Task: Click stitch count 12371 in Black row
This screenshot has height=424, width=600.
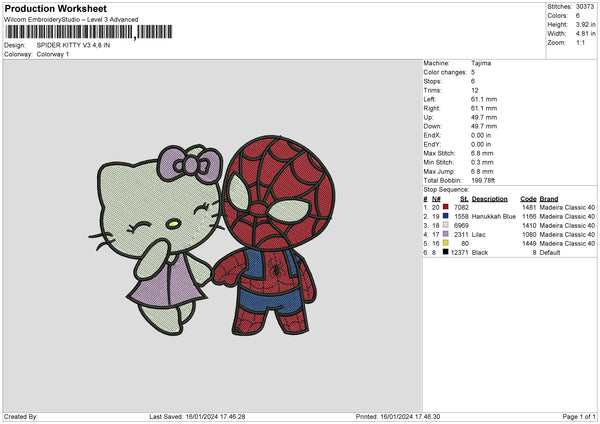Action: 460,253
